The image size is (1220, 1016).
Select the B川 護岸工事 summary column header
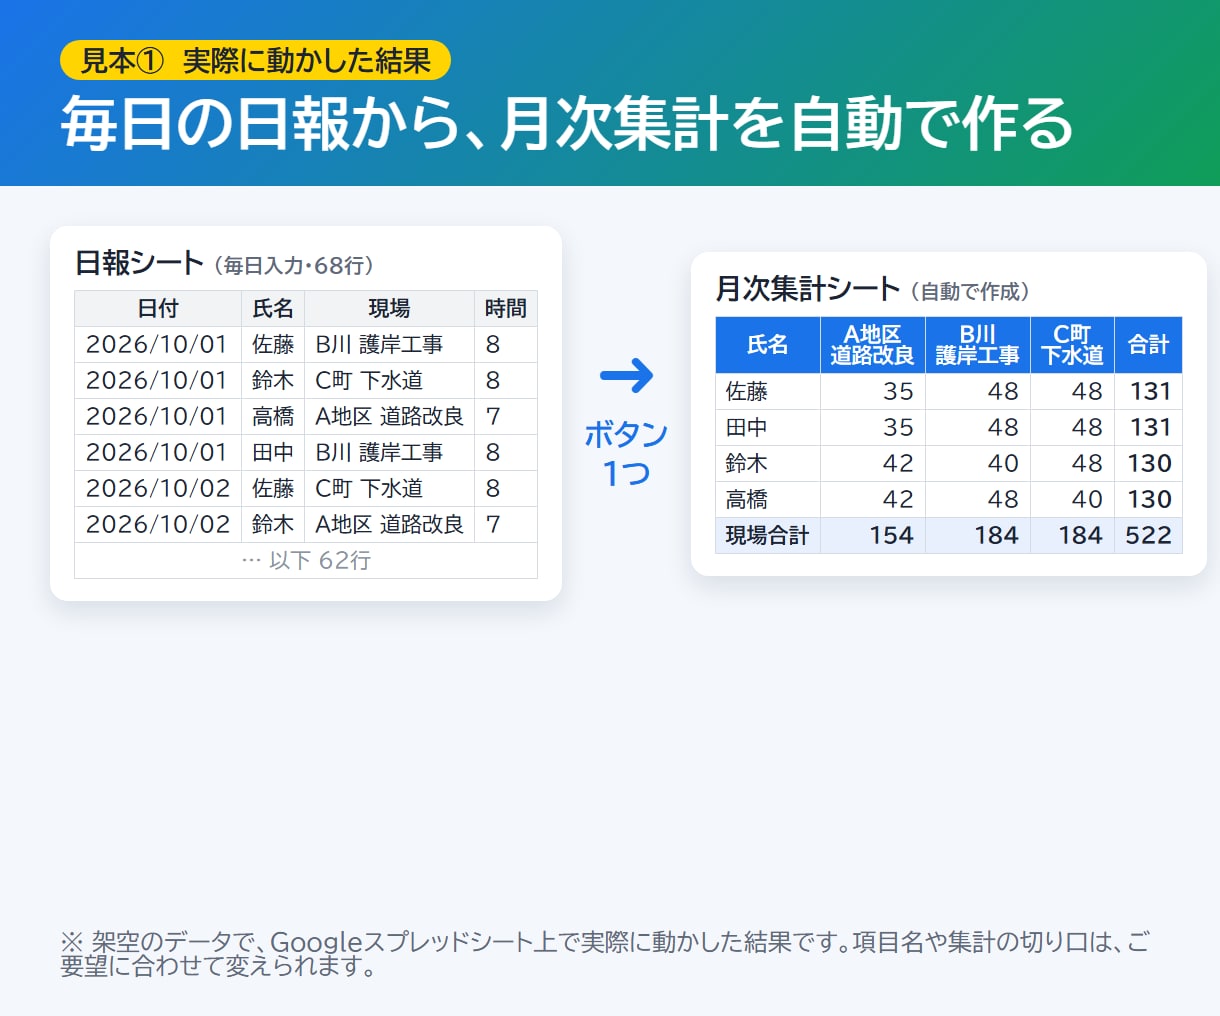pyautogui.click(x=977, y=345)
